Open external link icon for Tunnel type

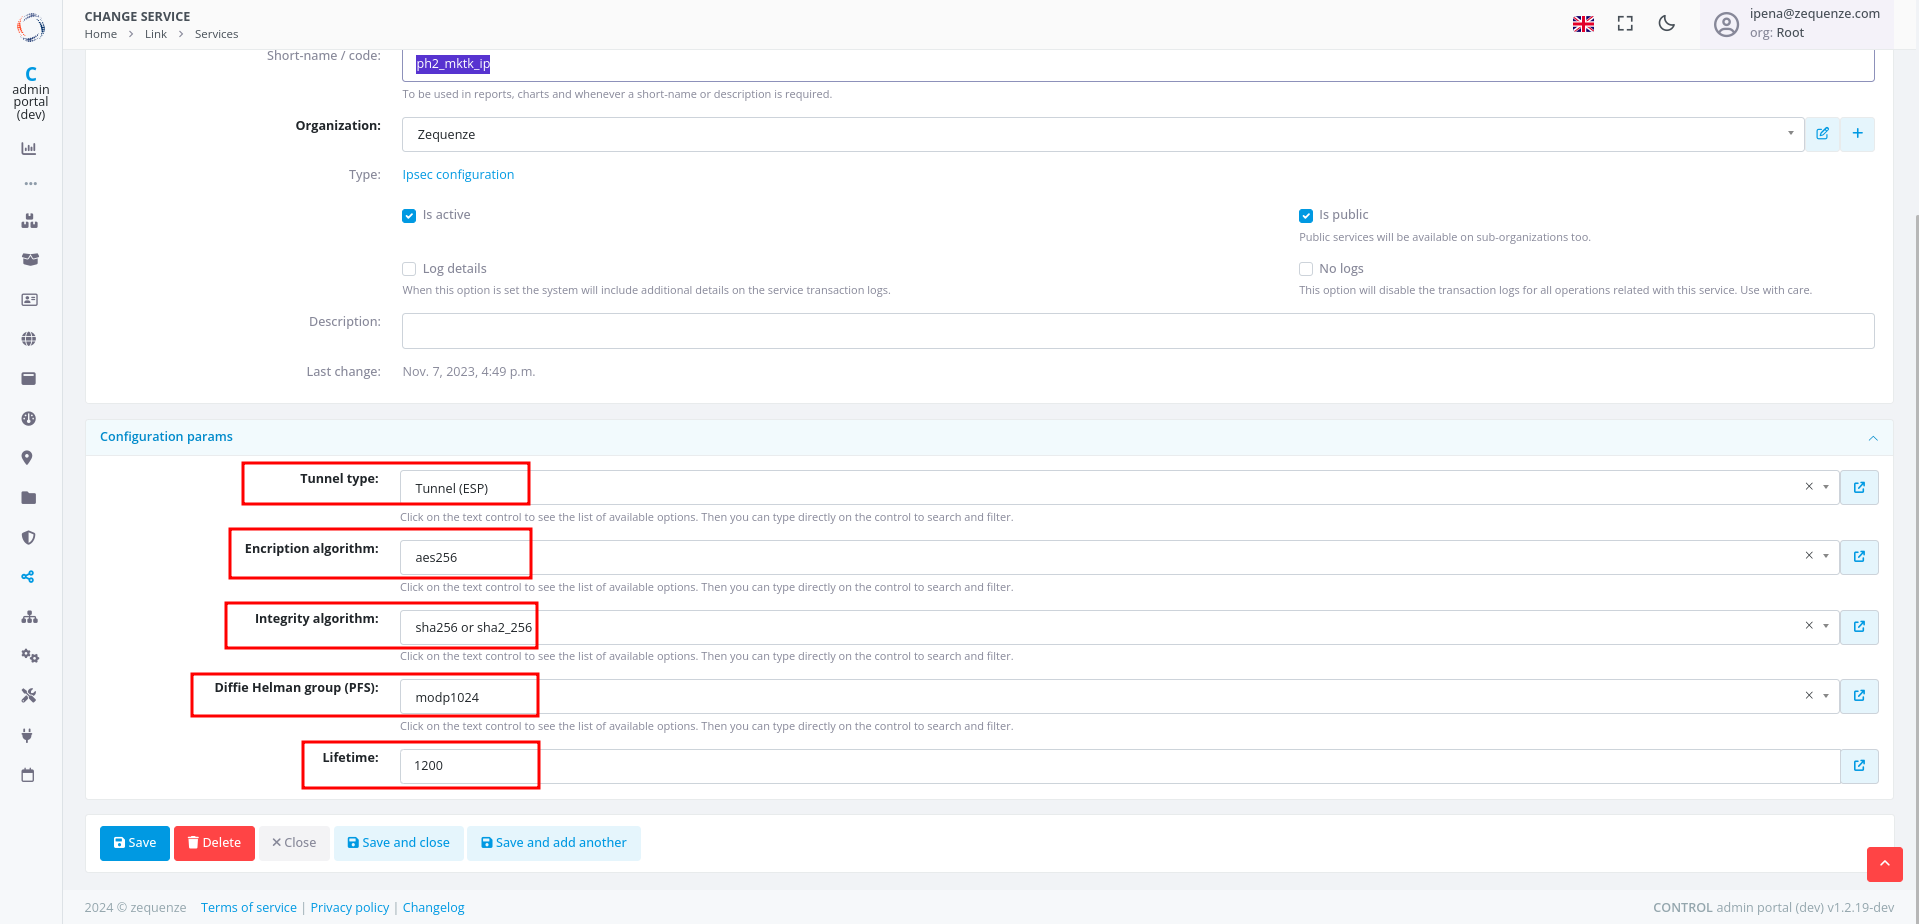(x=1859, y=488)
